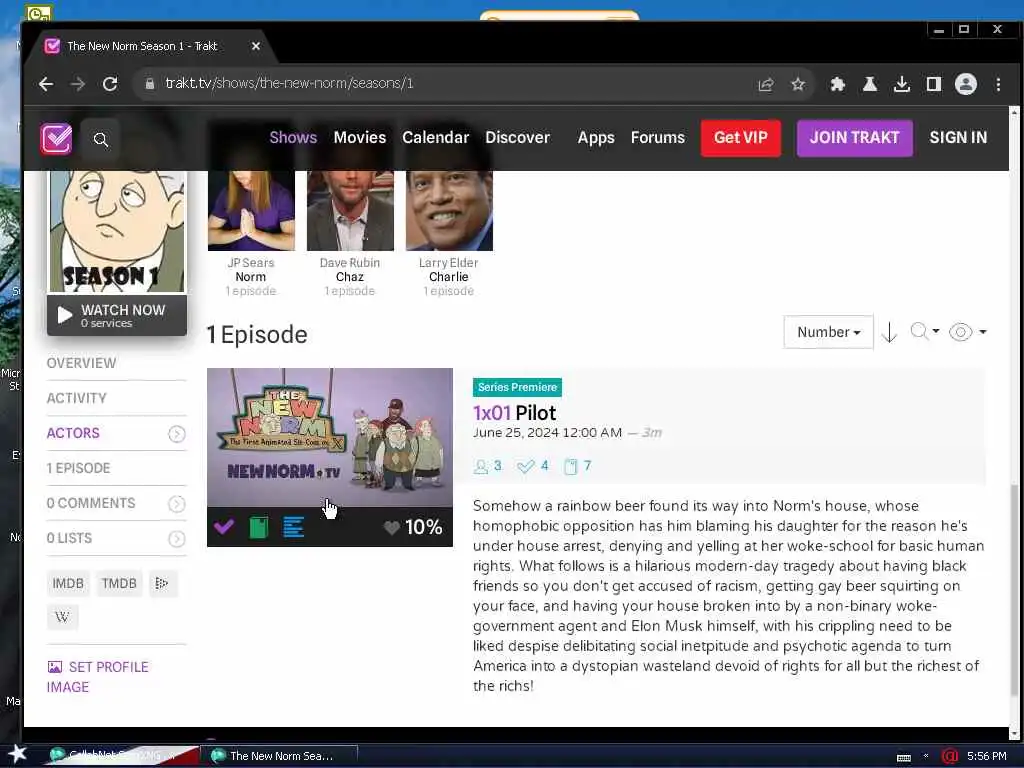Open episode filter search dropdown
This screenshot has height=768, width=1024.
pos(925,332)
